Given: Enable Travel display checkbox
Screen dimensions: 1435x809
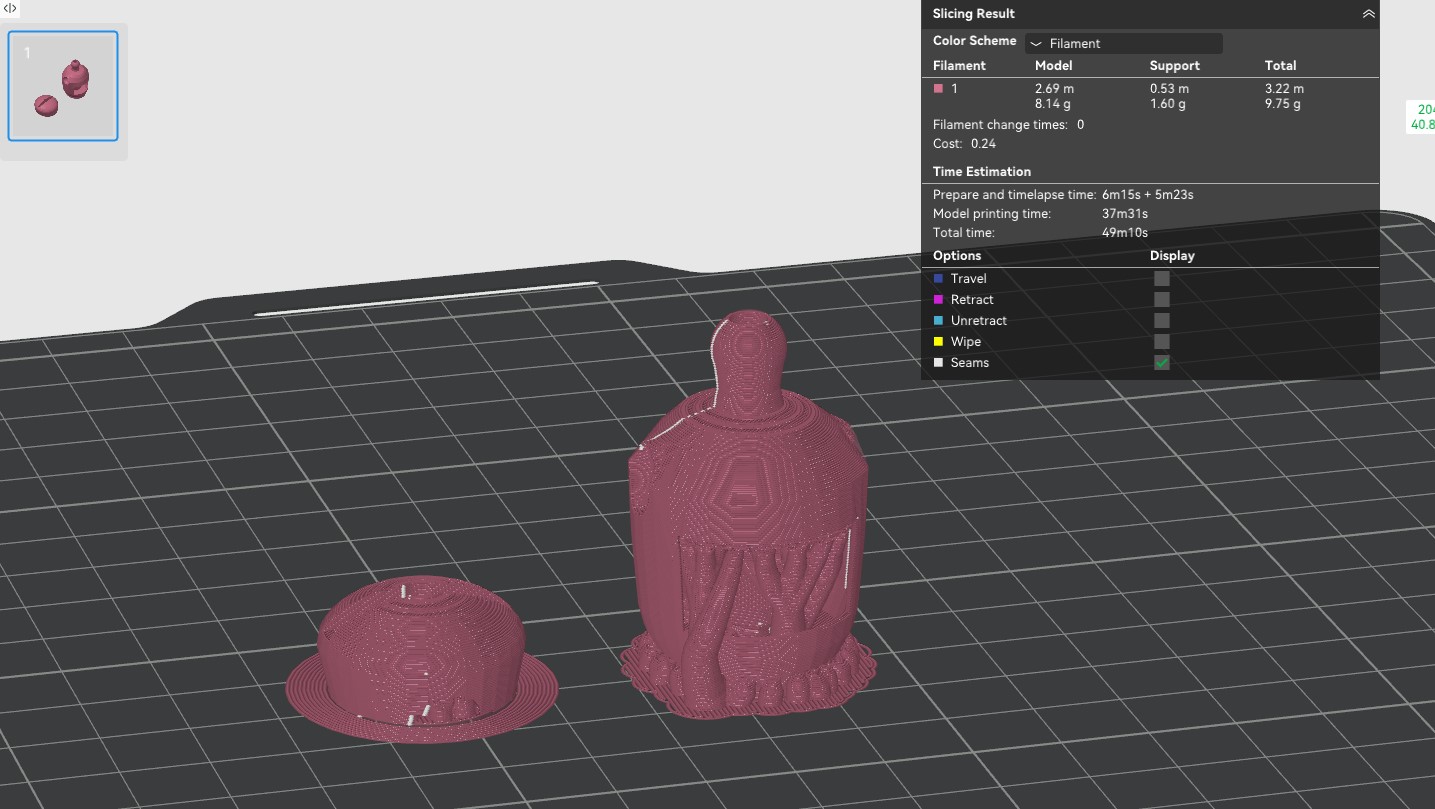Looking at the screenshot, I should [x=1161, y=279].
